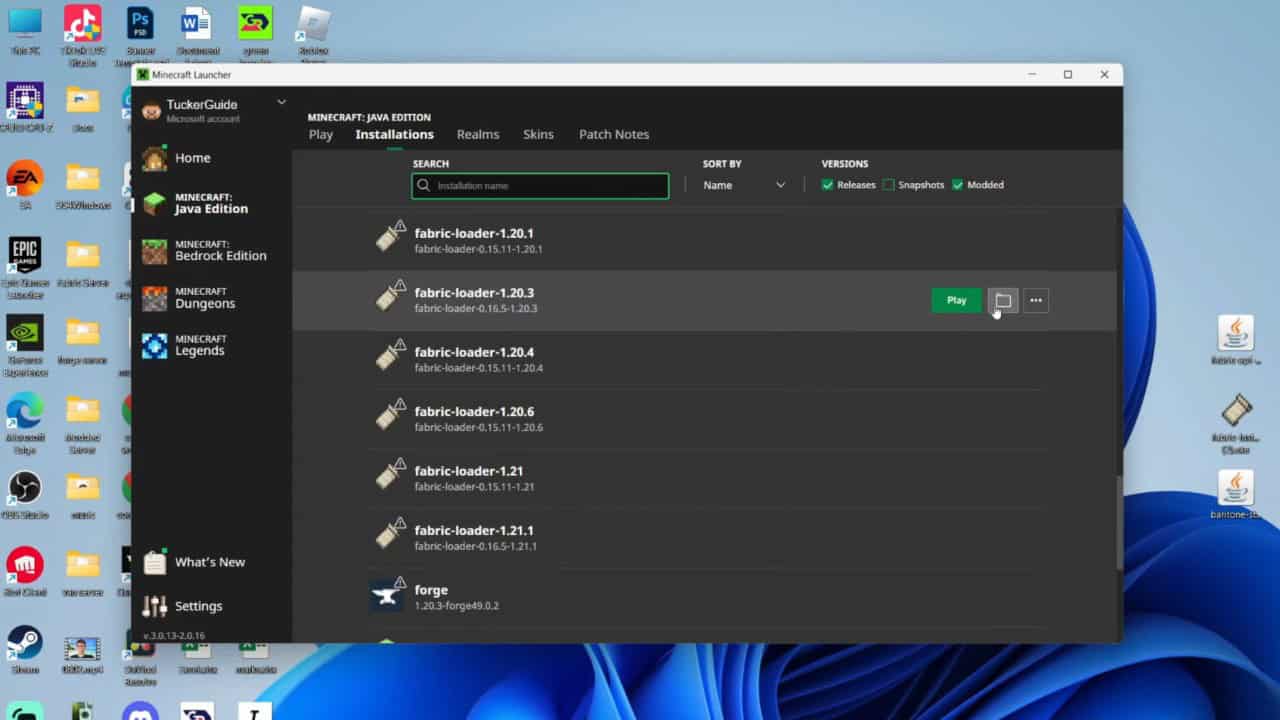The height and width of the screenshot is (720, 1280).
Task: Toggle the Modded checkbox
Action: tap(958, 185)
